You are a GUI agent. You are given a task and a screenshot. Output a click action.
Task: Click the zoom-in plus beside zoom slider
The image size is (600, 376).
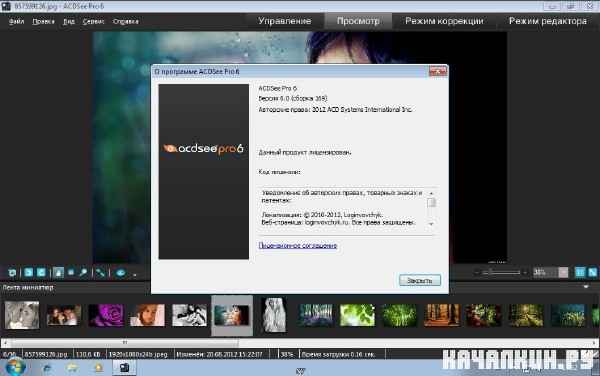pyautogui.click(x=525, y=273)
